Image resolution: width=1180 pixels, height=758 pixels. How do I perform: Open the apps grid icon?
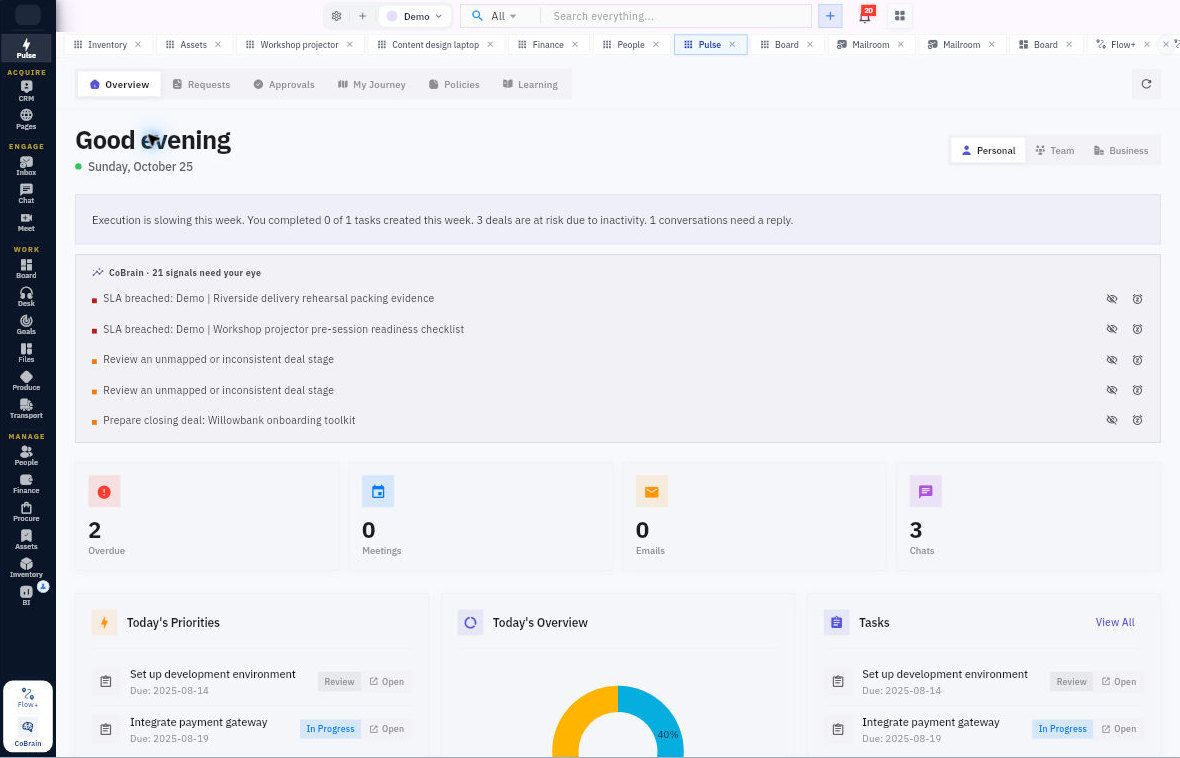(899, 16)
